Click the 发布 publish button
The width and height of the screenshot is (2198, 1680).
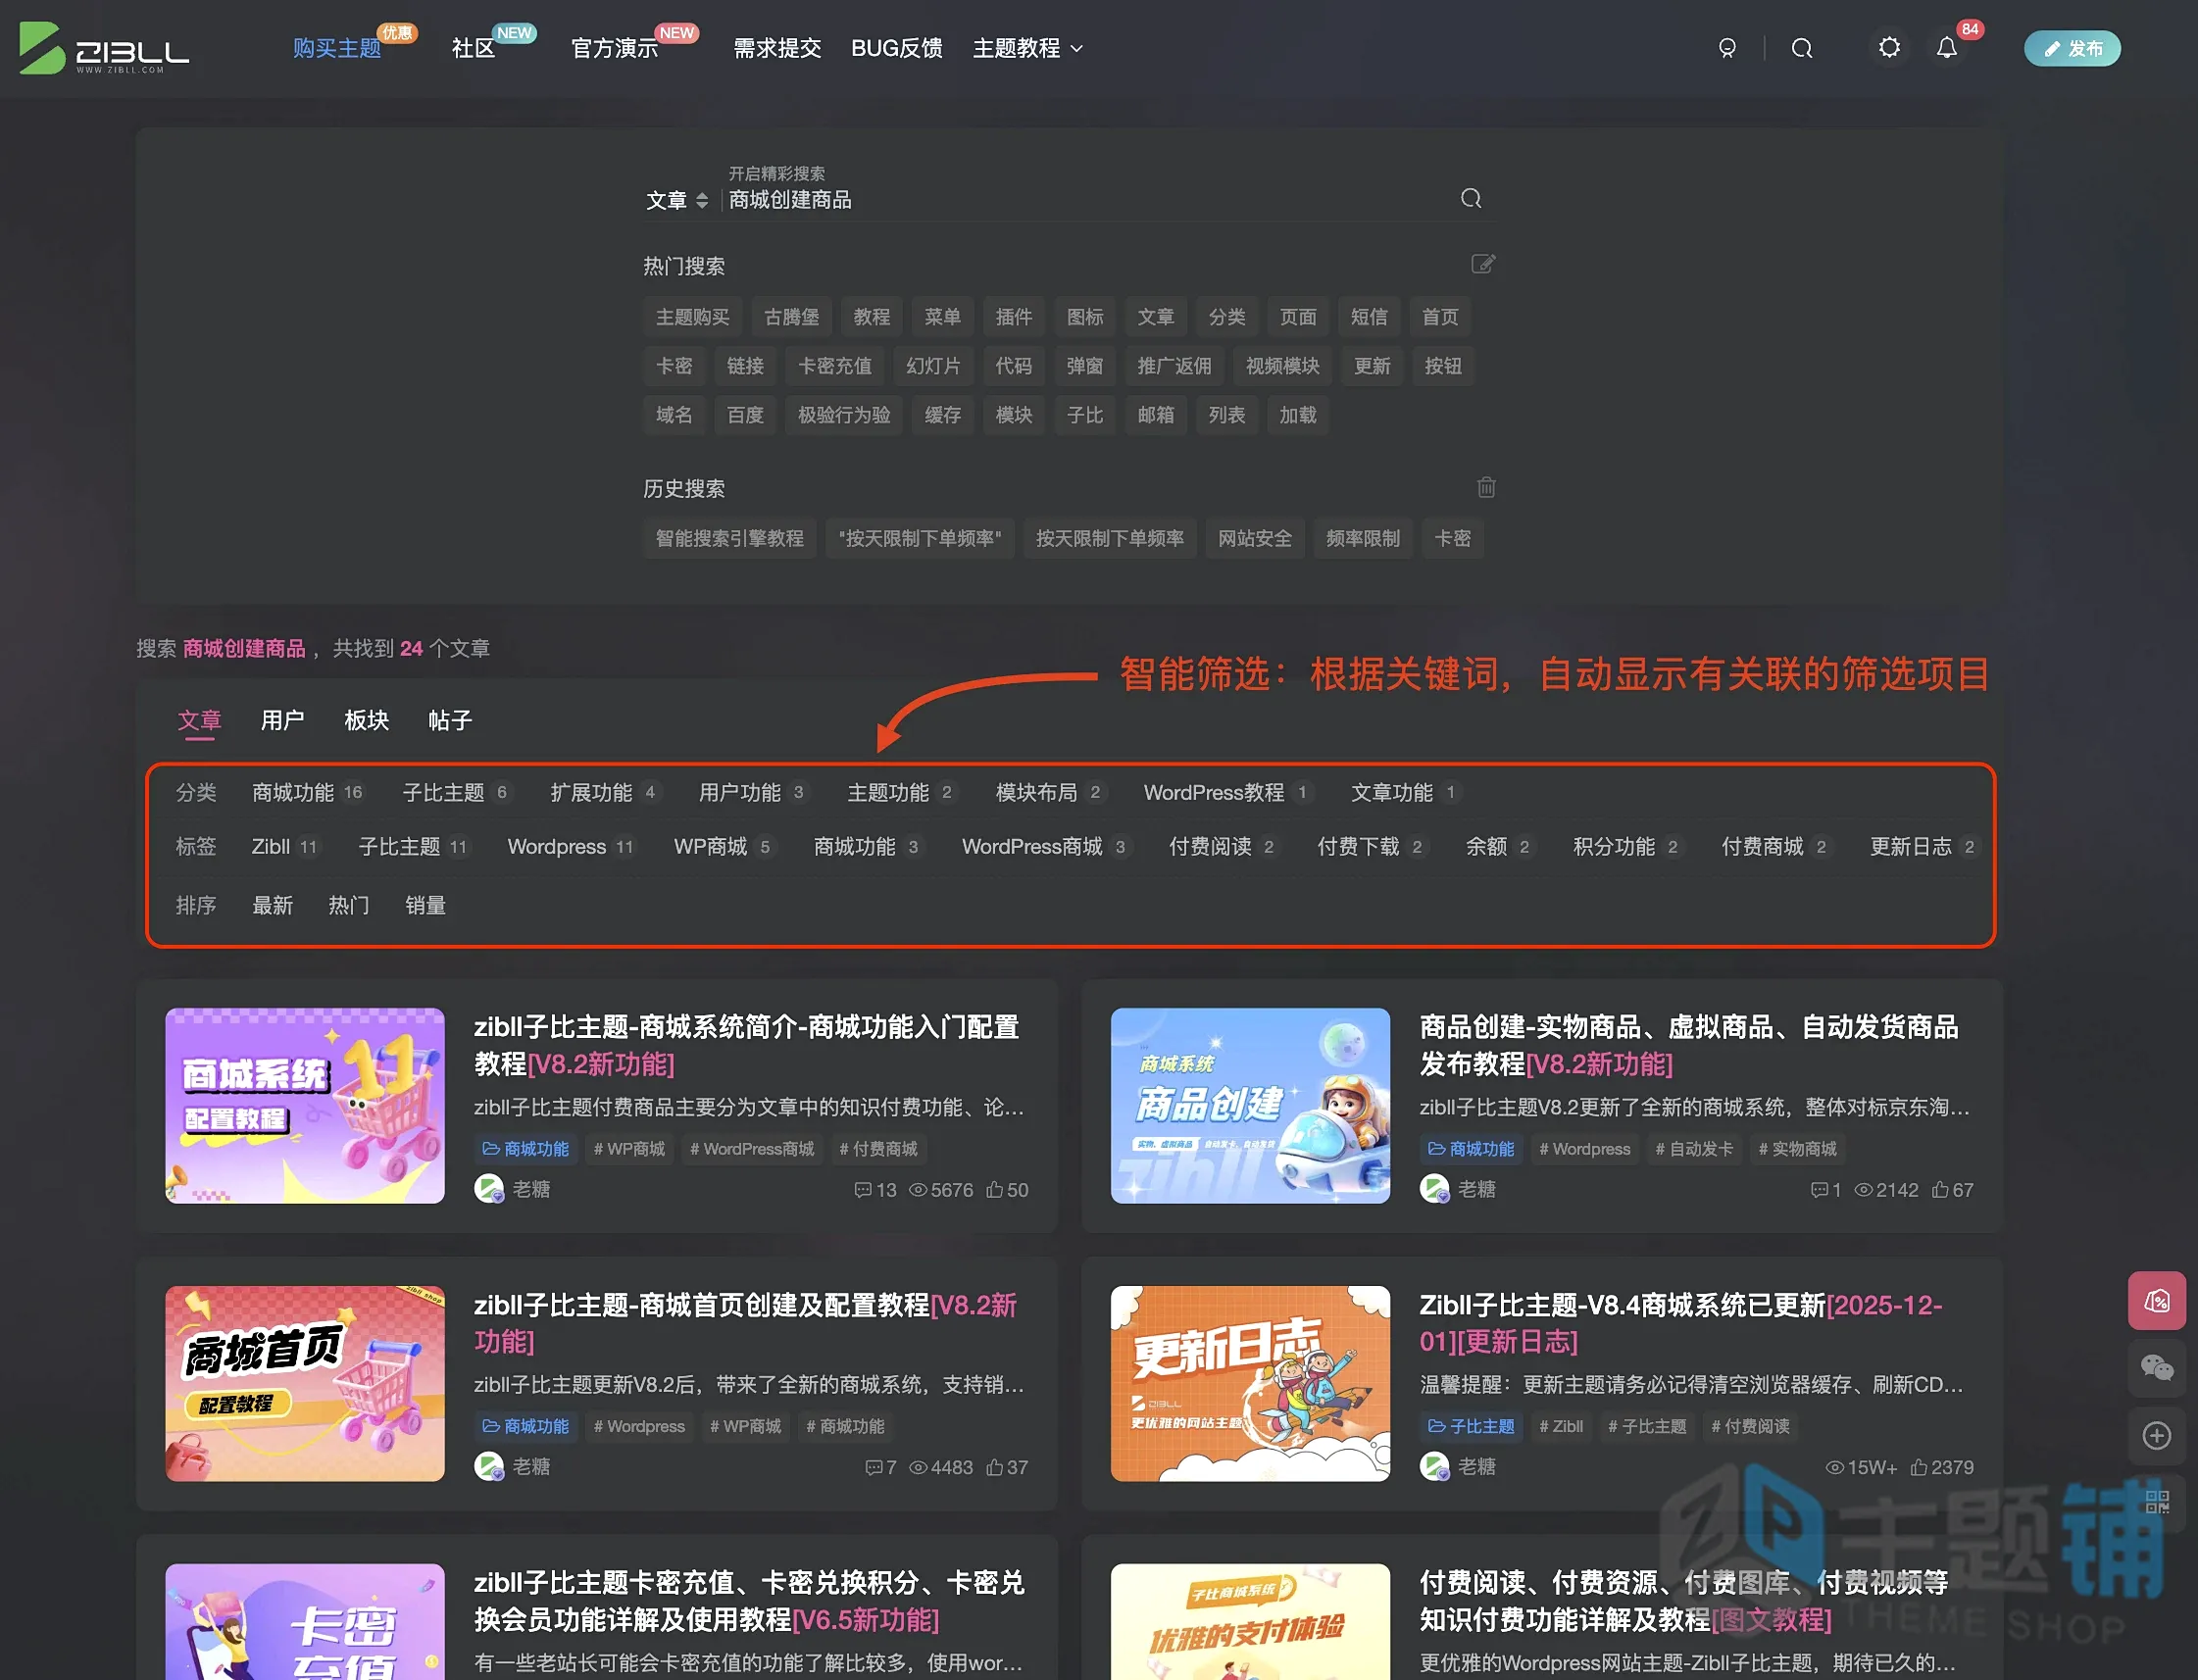click(x=2072, y=48)
